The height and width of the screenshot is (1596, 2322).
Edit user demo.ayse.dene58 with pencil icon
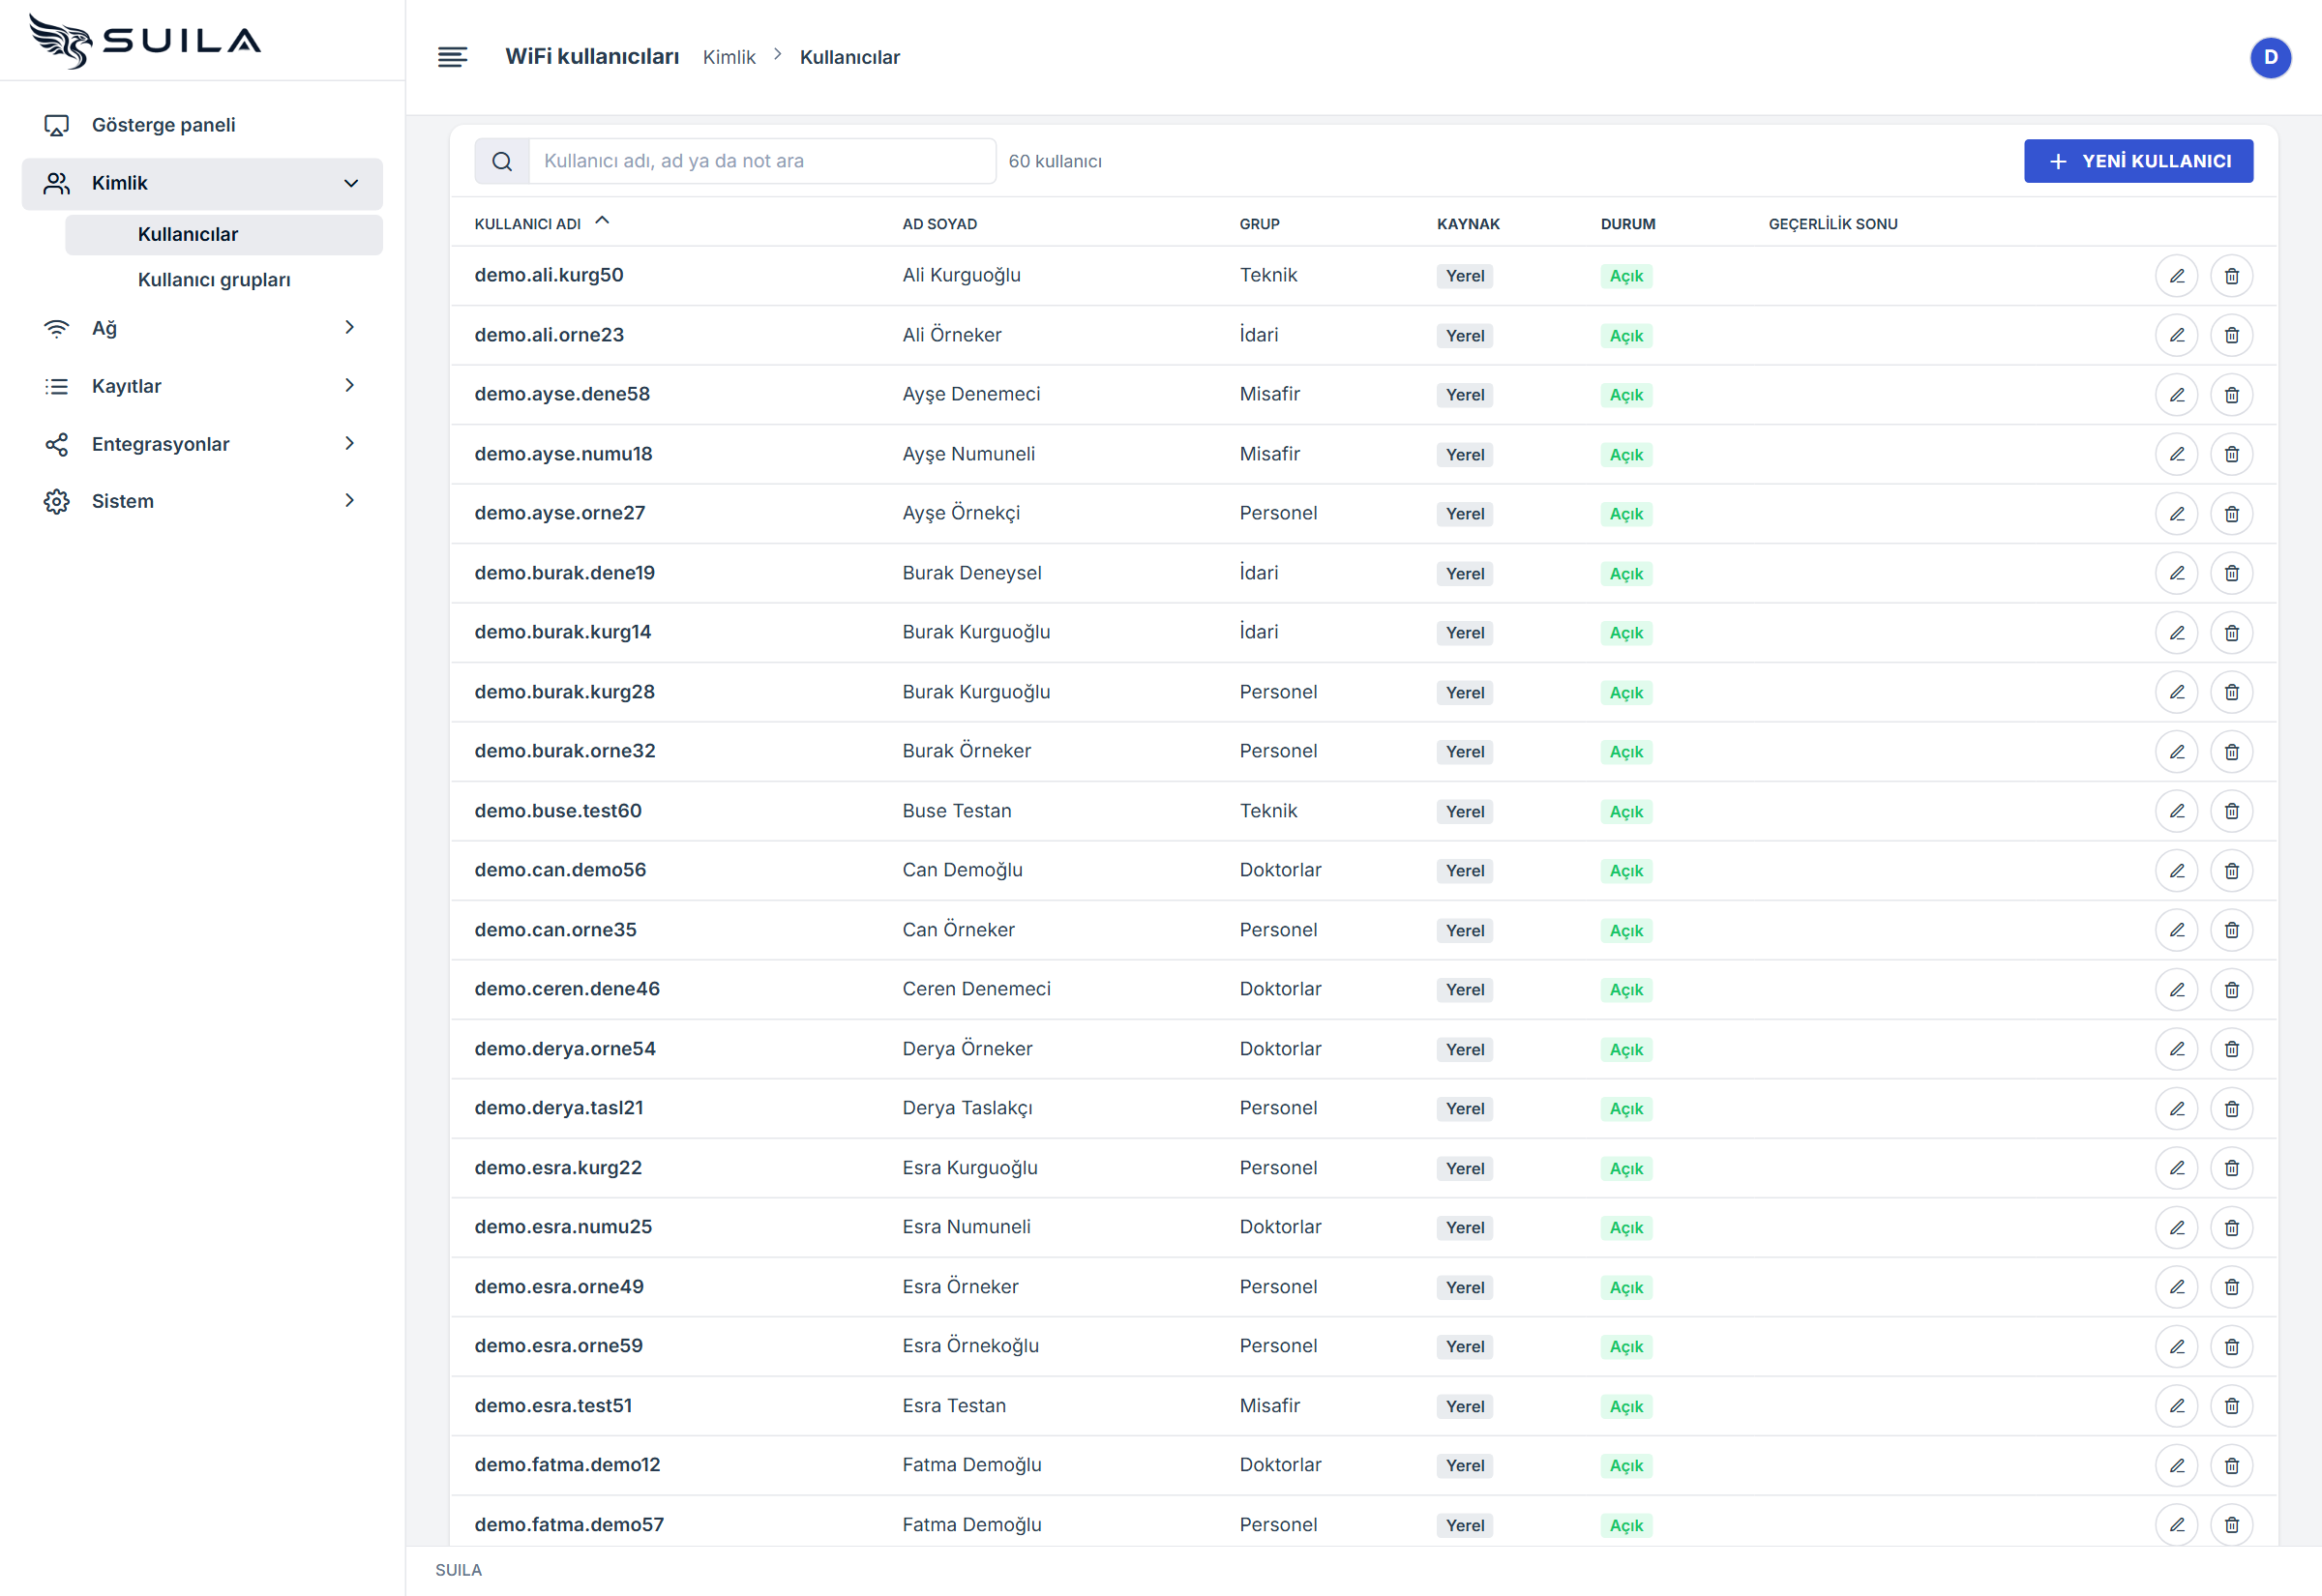click(2176, 395)
